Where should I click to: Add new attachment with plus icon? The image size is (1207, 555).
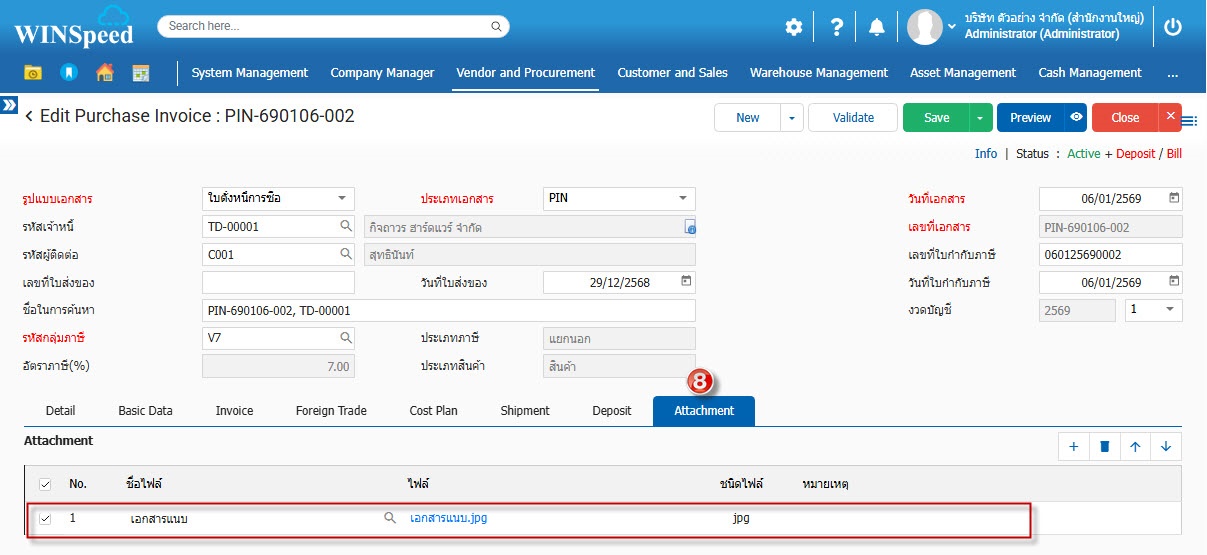(1073, 447)
